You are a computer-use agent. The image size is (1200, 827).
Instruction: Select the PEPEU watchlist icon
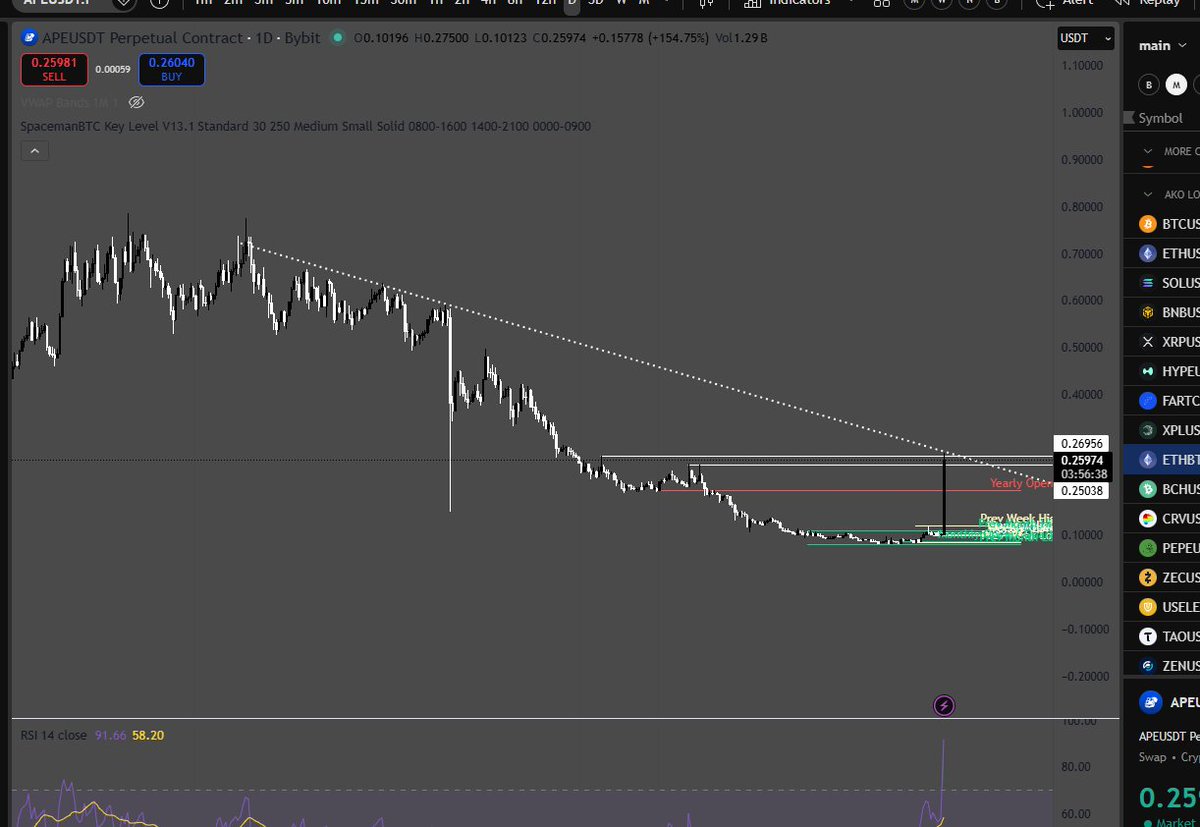[1148, 548]
